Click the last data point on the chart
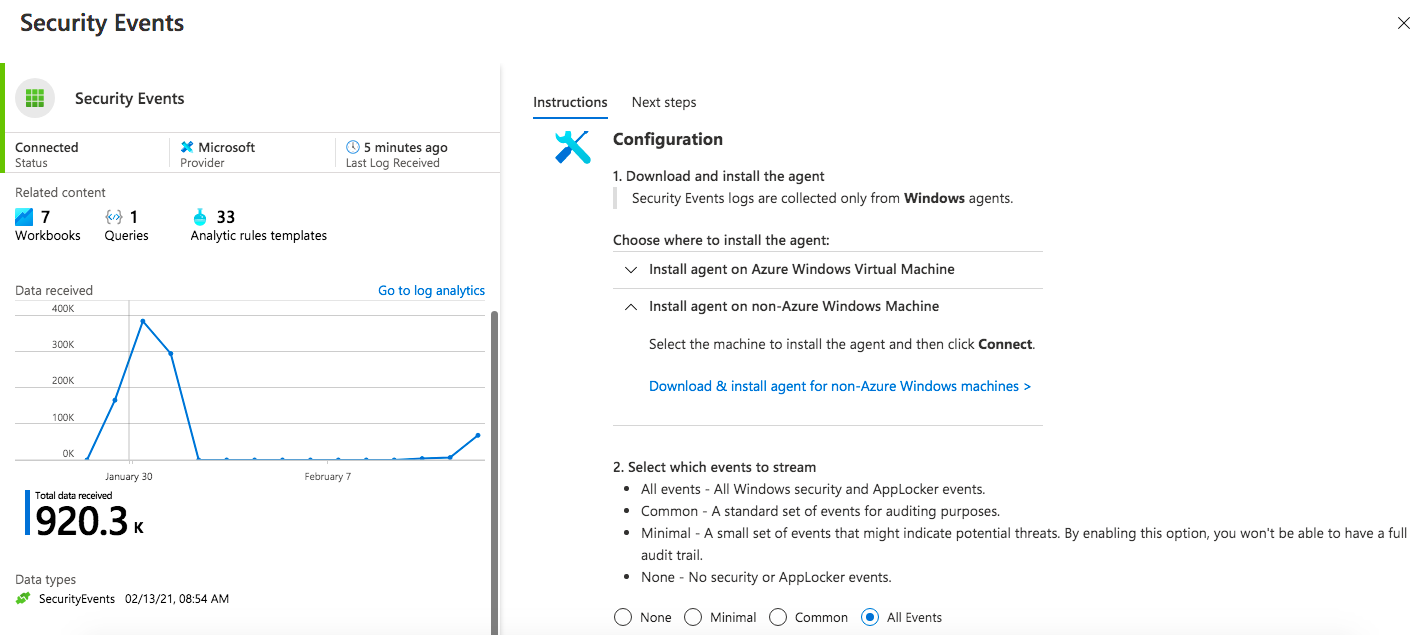Viewport: 1424px width, 635px height. point(478,435)
